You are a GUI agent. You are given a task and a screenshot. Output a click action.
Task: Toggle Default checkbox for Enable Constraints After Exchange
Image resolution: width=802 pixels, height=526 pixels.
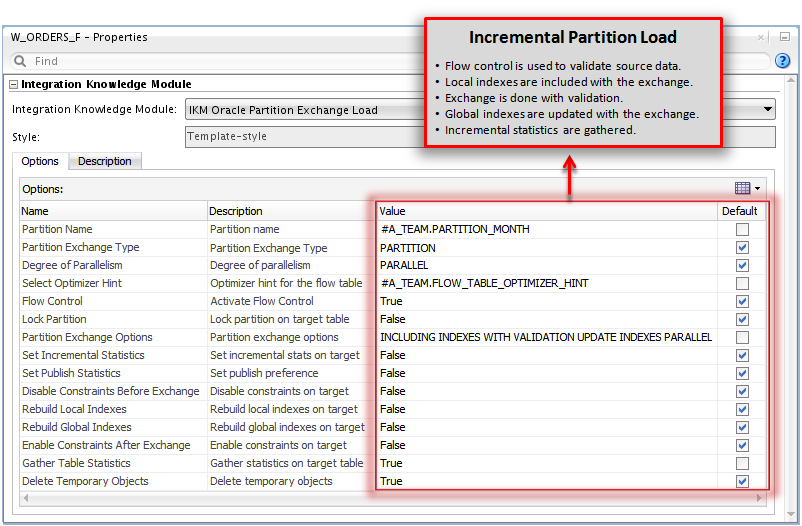pos(742,445)
